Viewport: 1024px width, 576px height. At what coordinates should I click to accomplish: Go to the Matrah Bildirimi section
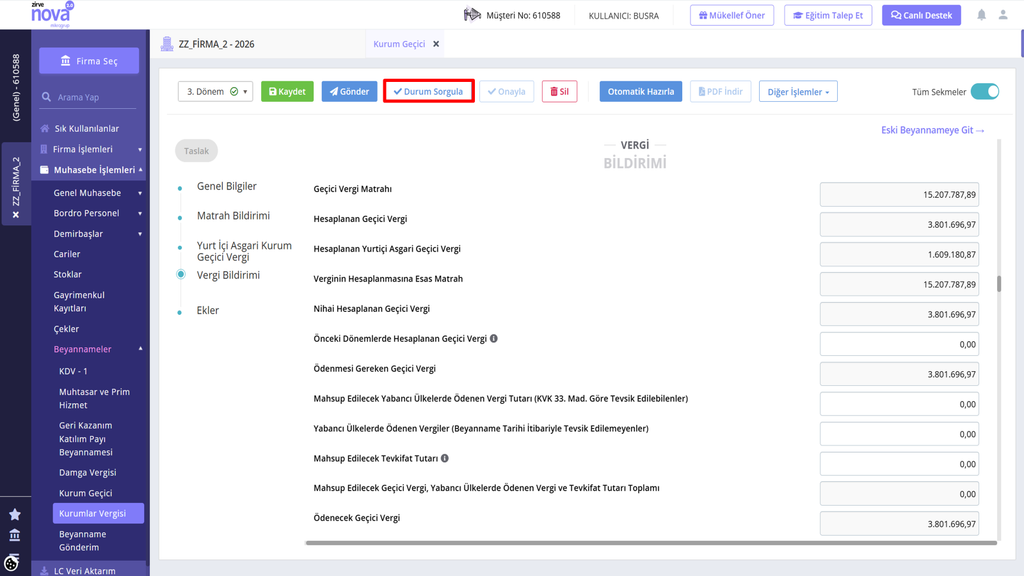coord(233,216)
